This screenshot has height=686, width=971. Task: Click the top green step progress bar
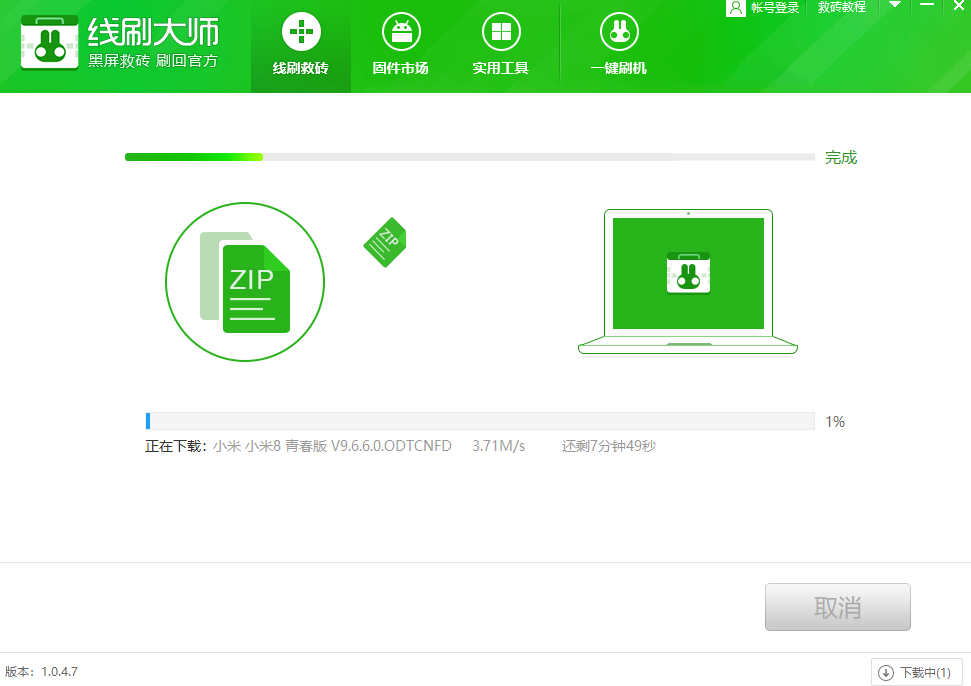point(469,157)
